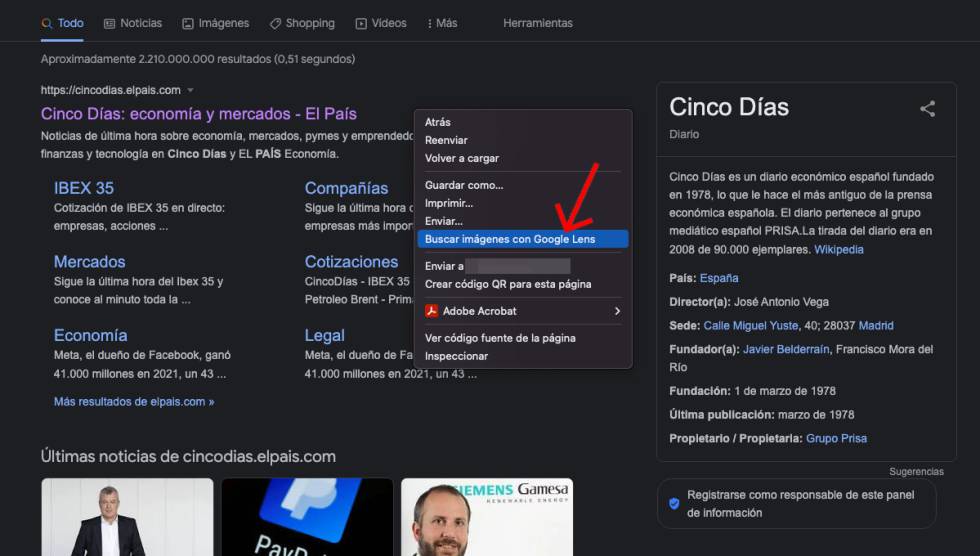Open the Siemens Gamesa news thumbnail

(487, 517)
